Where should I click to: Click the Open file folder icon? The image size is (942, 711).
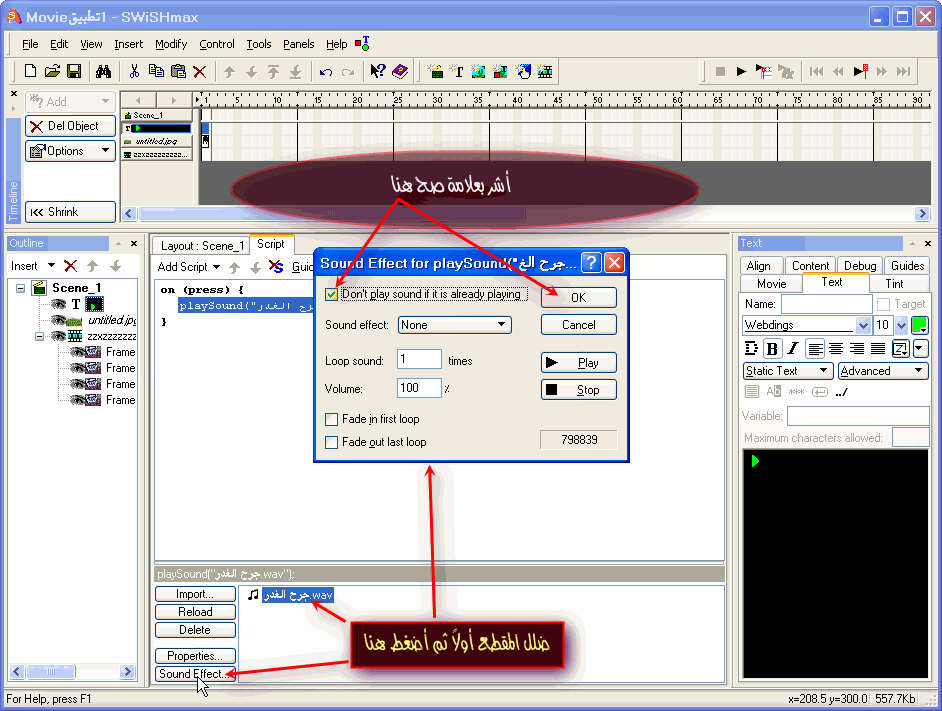click(x=52, y=72)
